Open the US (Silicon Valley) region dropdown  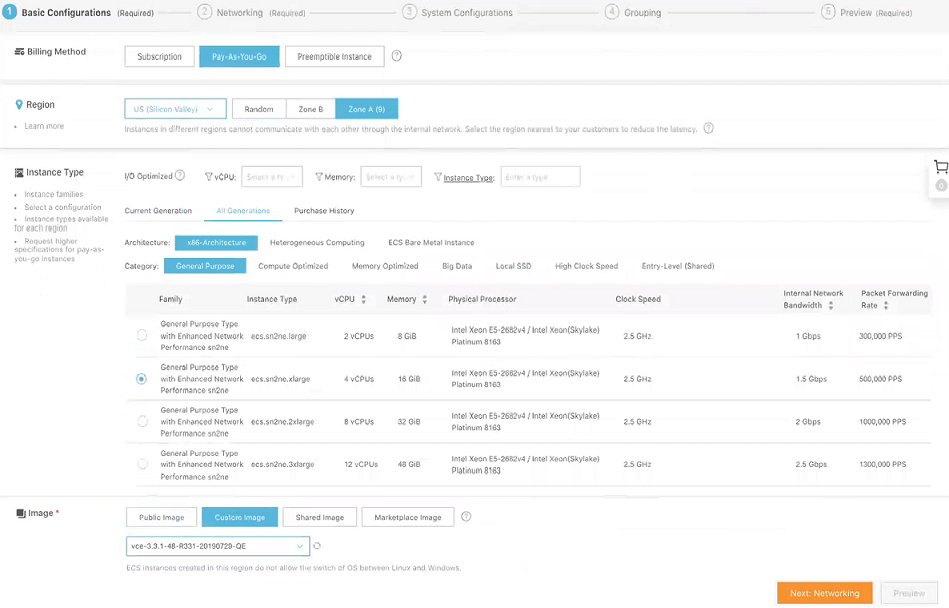[175, 109]
